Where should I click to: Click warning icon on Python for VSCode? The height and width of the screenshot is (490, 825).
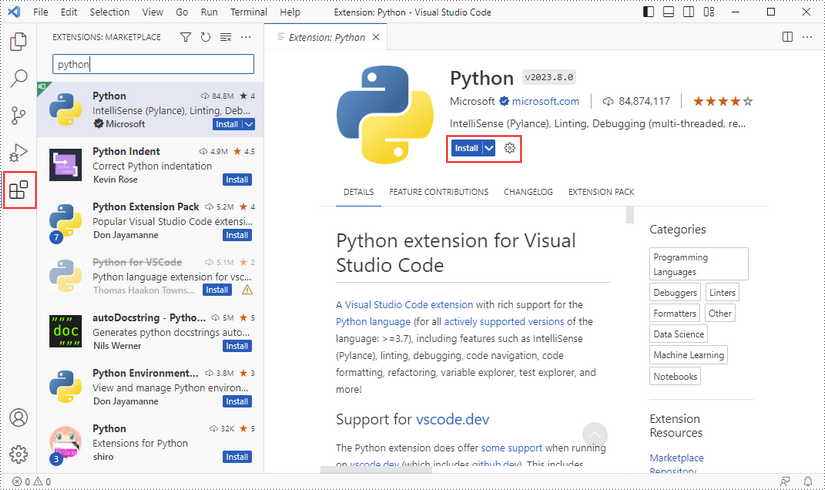click(247, 290)
